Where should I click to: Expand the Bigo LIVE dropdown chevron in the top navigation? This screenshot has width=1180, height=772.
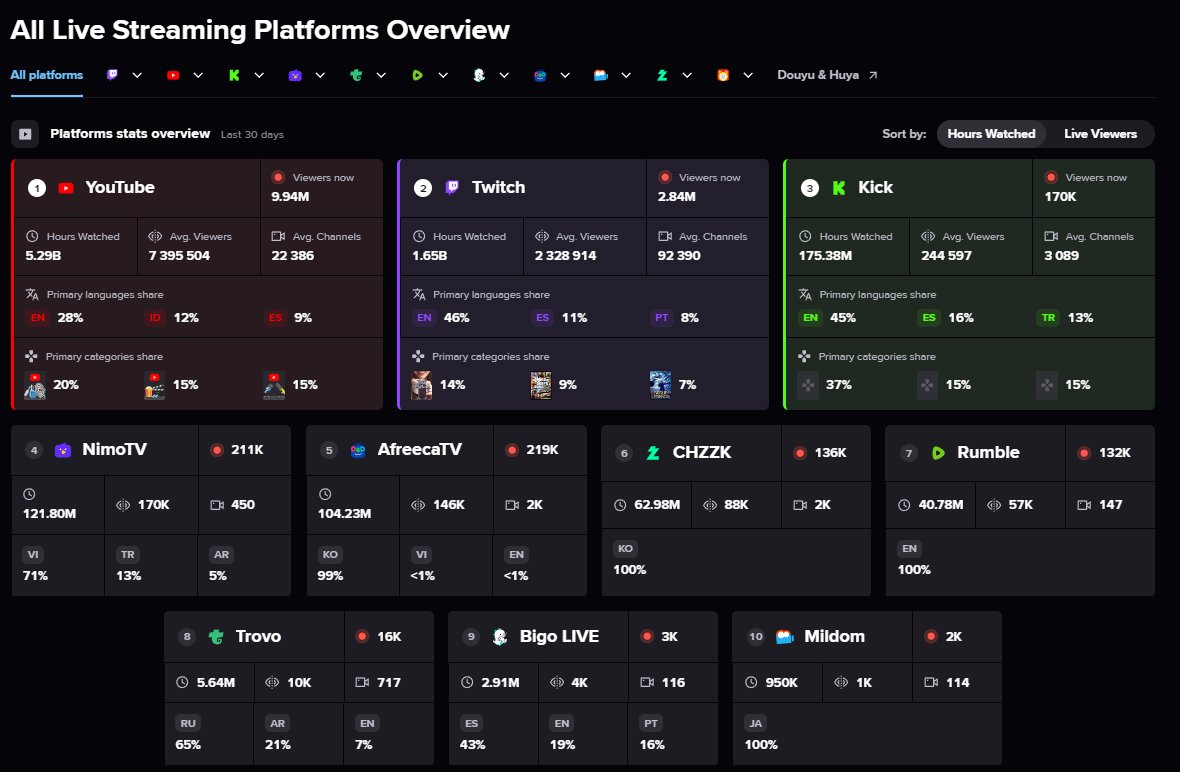tap(503, 75)
